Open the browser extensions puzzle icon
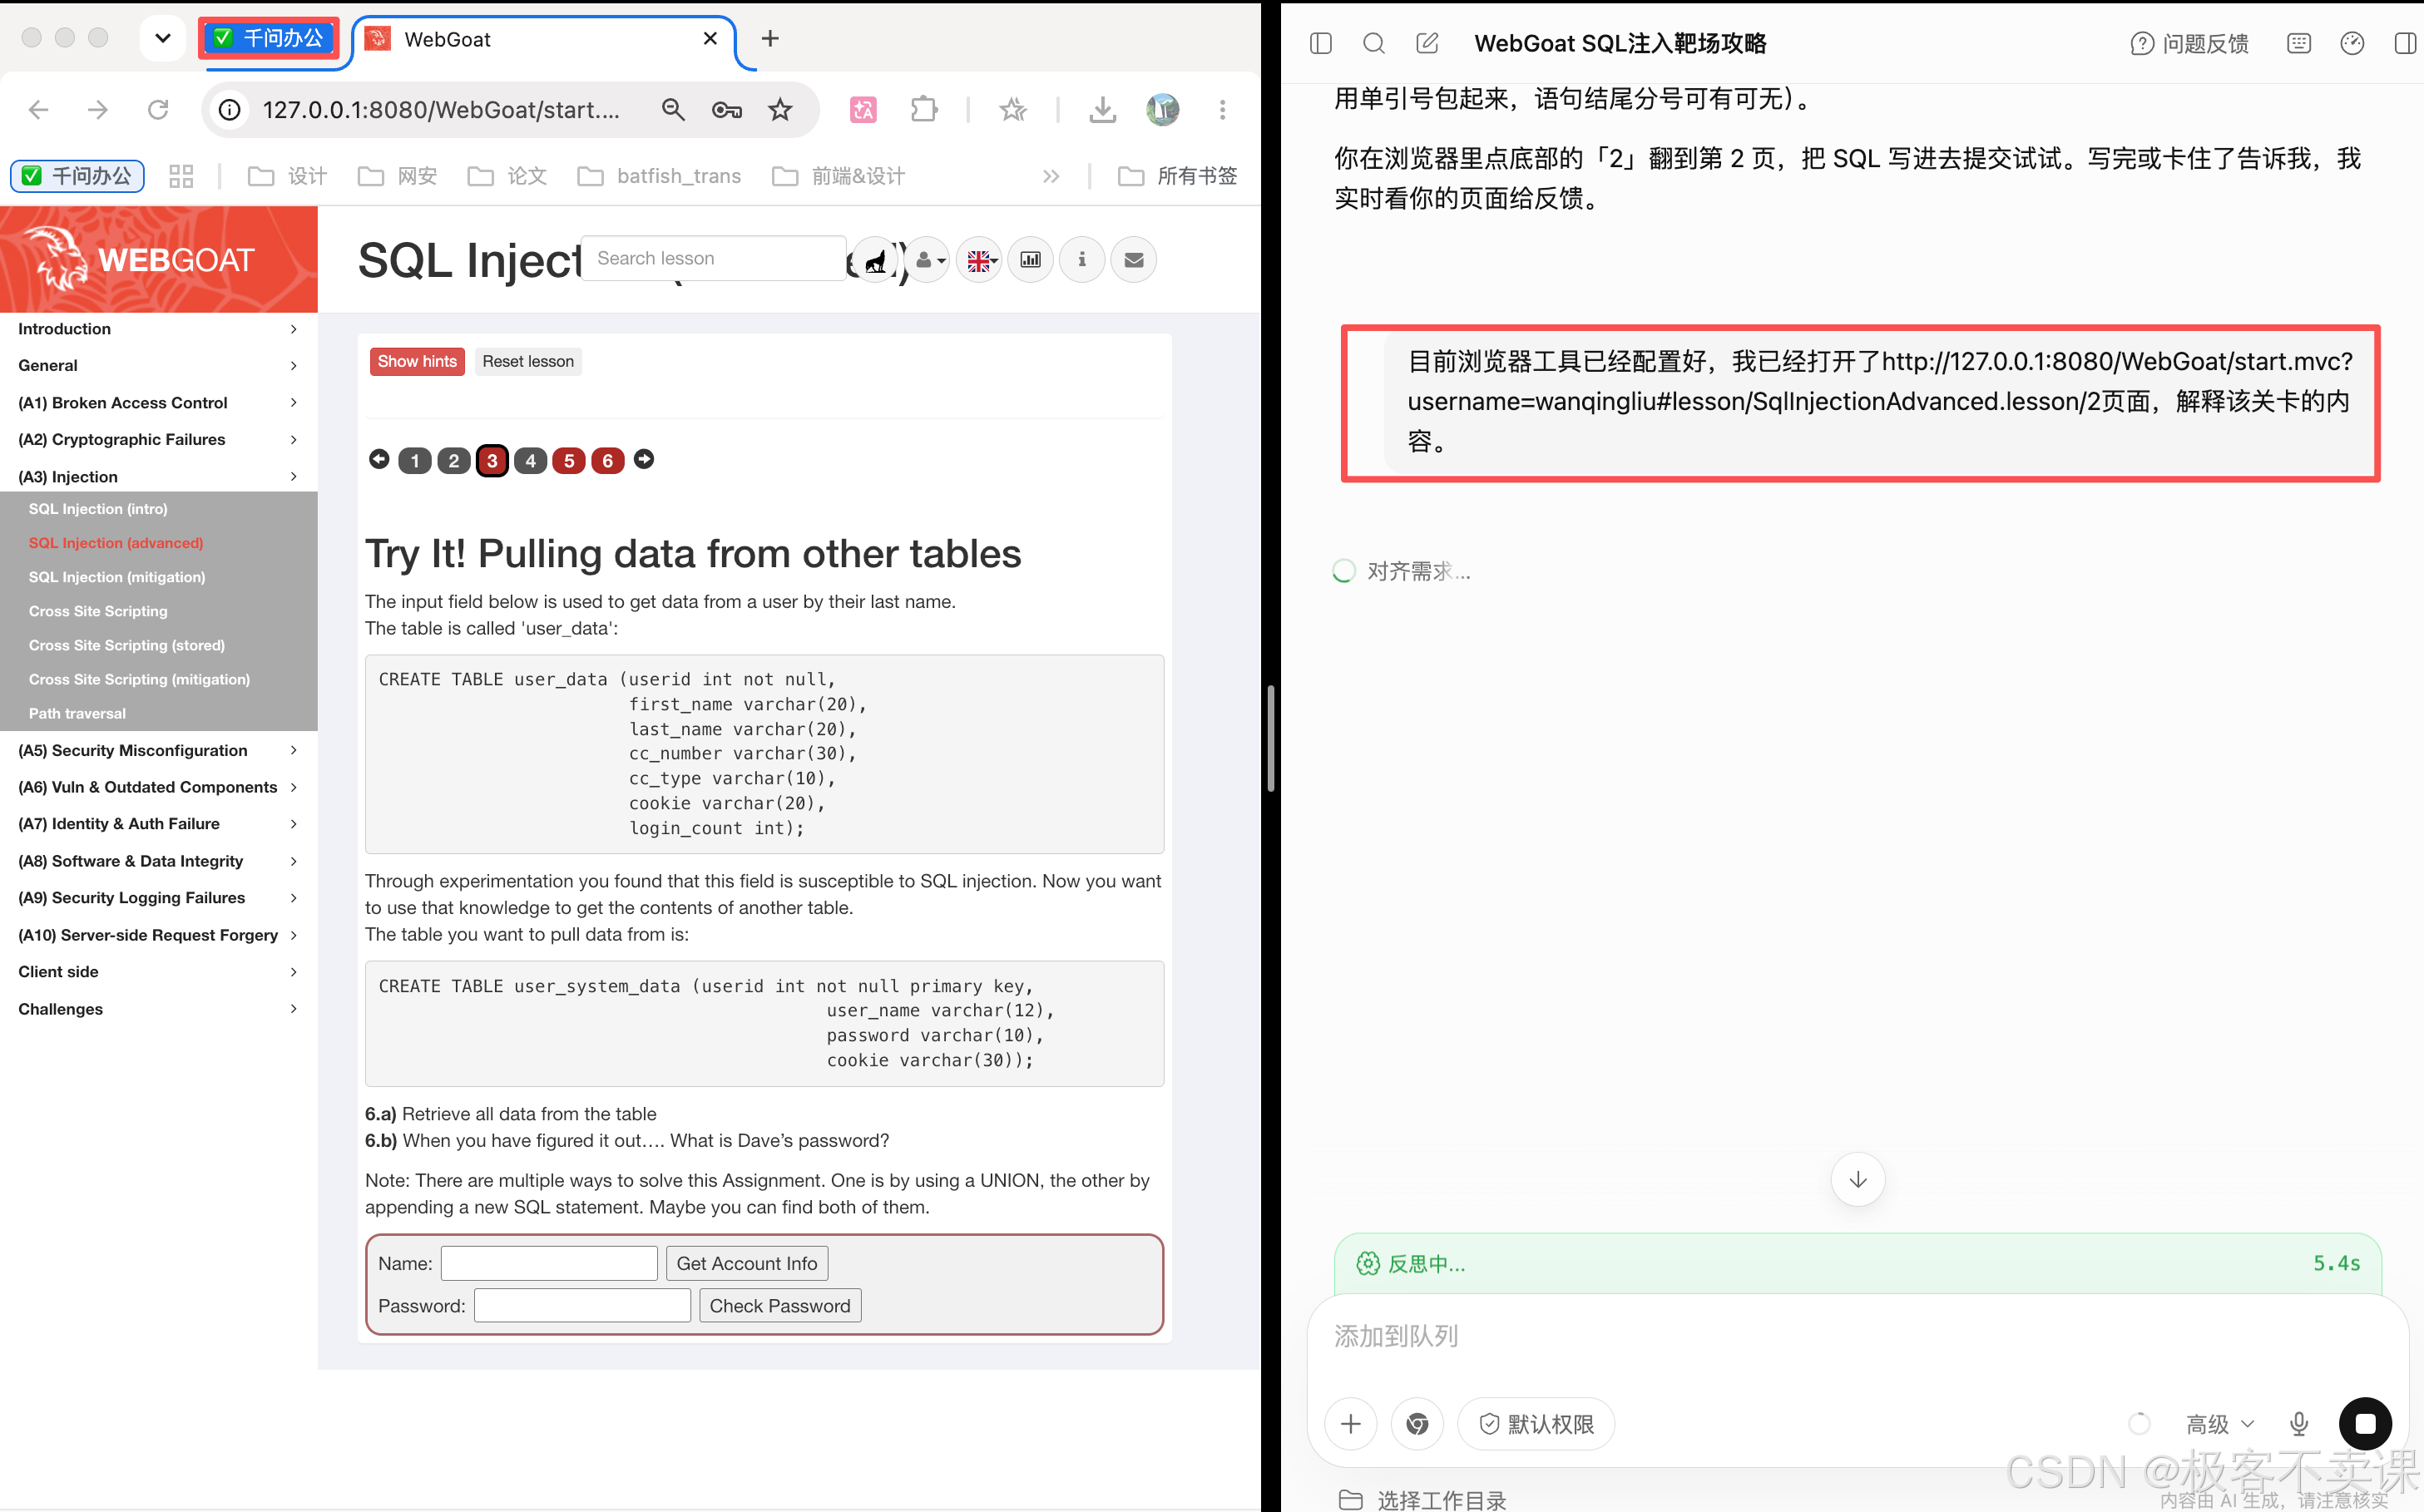Image resolution: width=2424 pixels, height=1512 pixels. point(924,110)
